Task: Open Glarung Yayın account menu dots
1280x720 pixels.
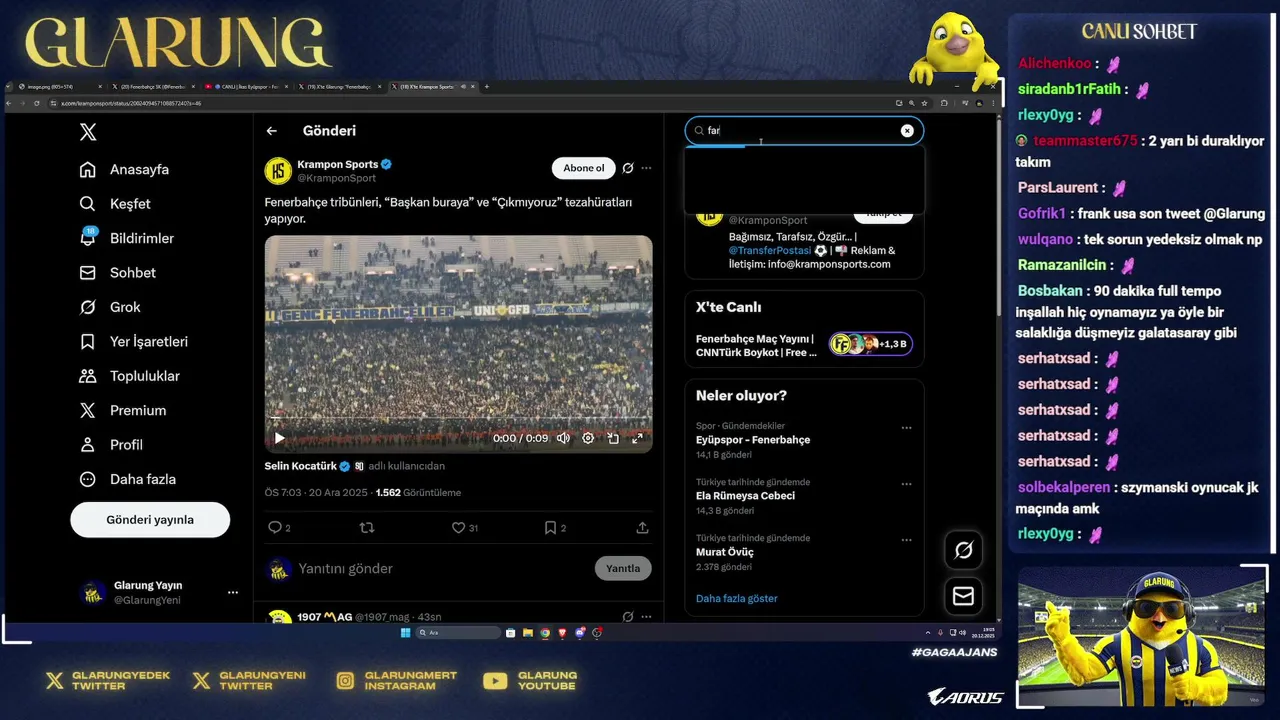Action: coord(233,592)
